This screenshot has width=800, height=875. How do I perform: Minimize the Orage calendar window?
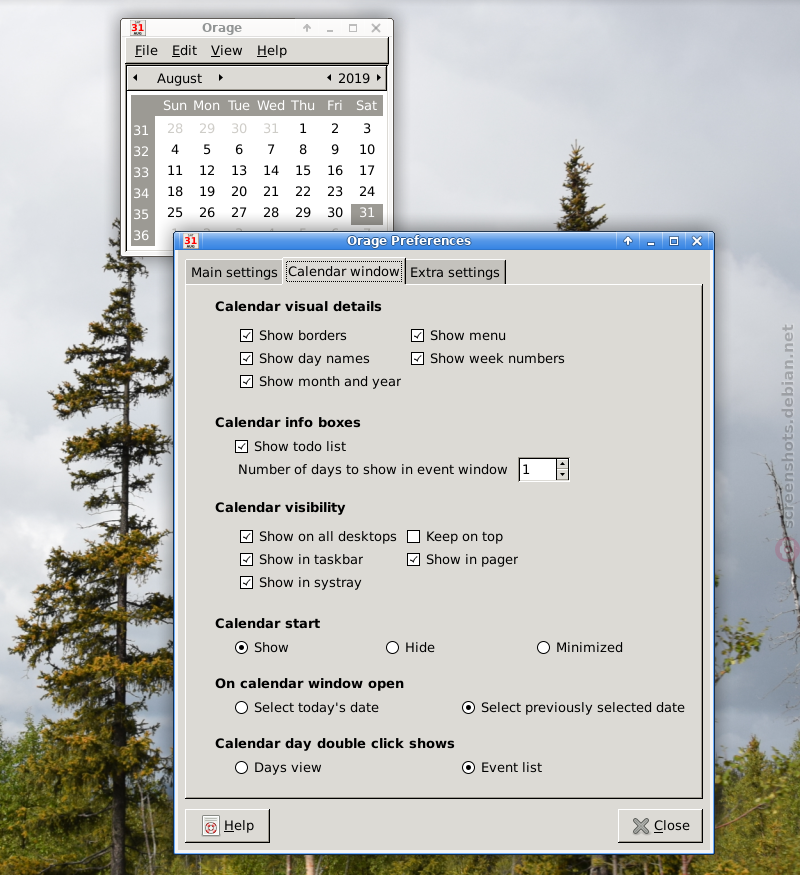[330, 28]
